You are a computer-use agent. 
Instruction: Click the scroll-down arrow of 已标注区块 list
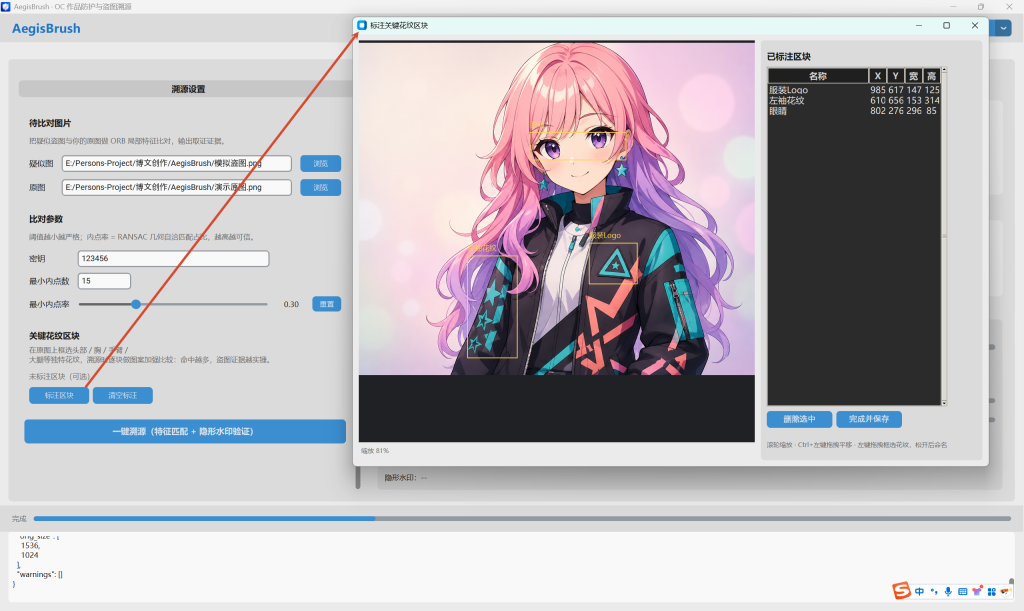(944, 403)
